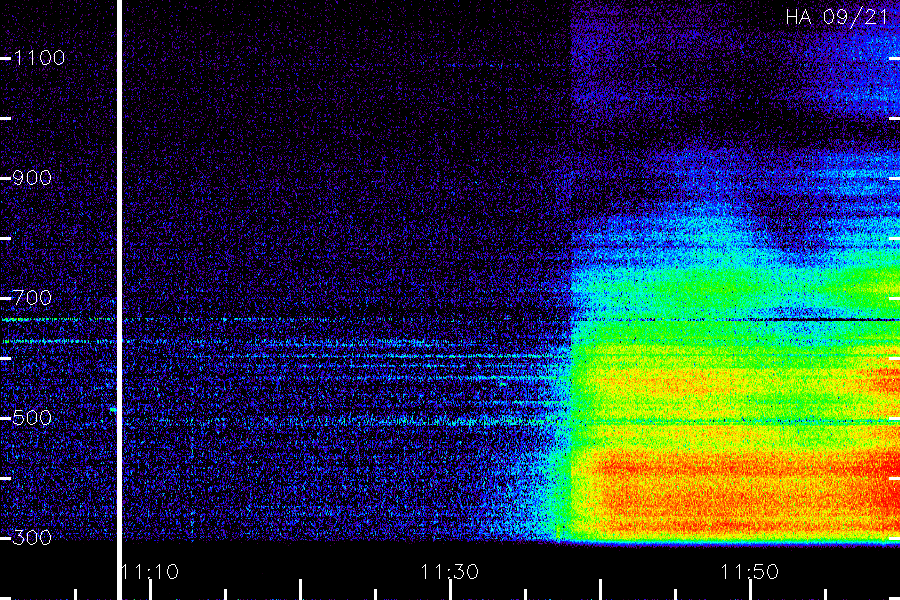Click the white vertical time marker line
900x600 pixels.
click(x=119, y=300)
